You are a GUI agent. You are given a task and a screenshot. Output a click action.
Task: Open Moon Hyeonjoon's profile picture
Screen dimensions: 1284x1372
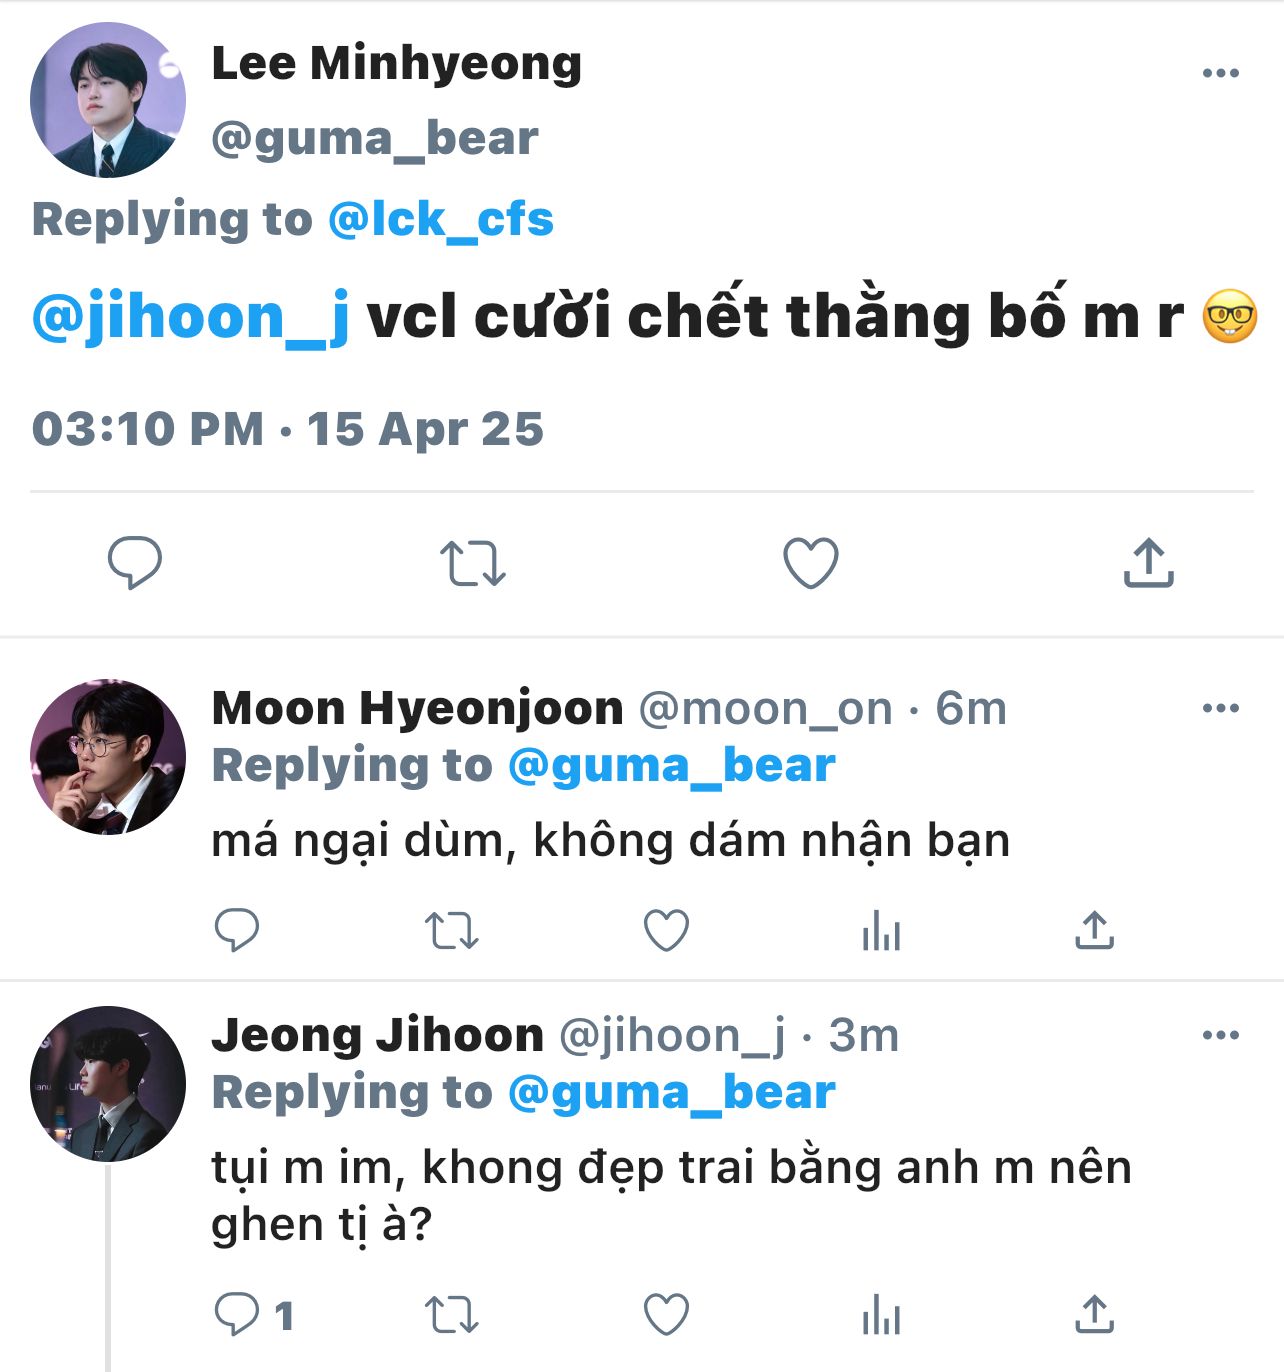(108, 757)
